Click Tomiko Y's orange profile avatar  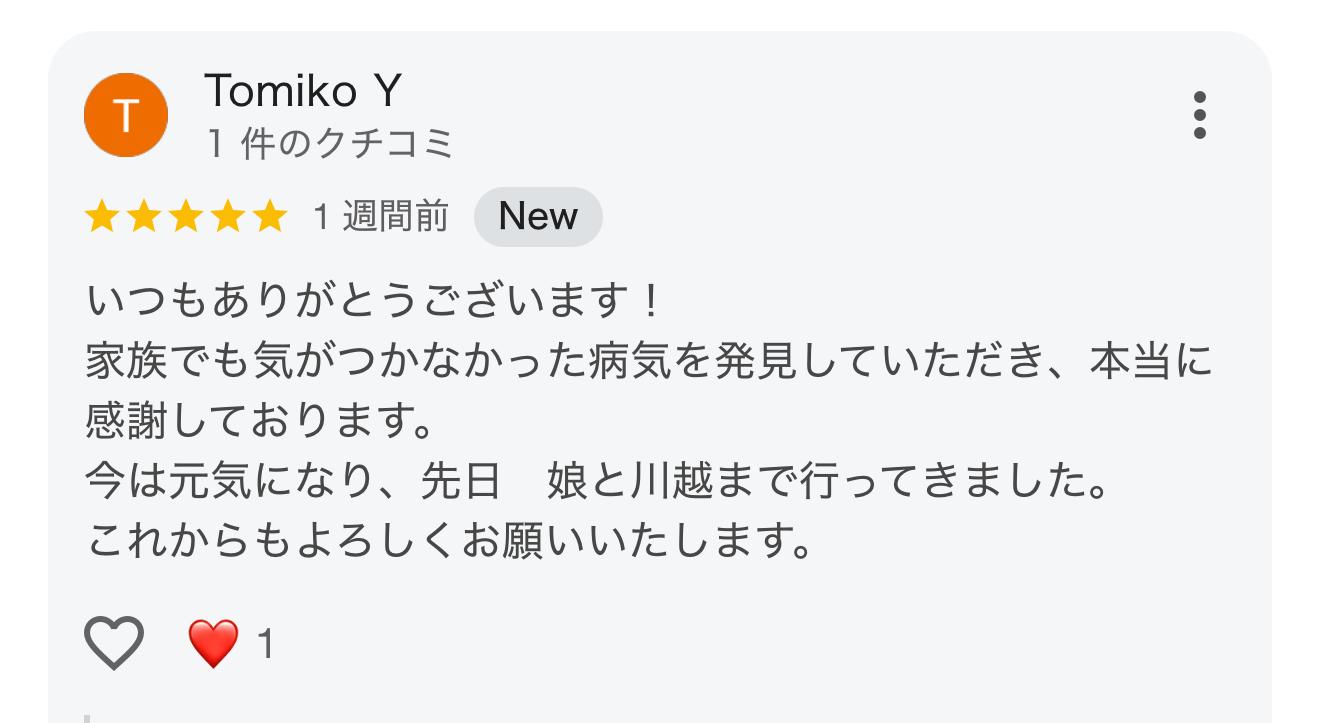pyautogui.click(x=124, y=115)
